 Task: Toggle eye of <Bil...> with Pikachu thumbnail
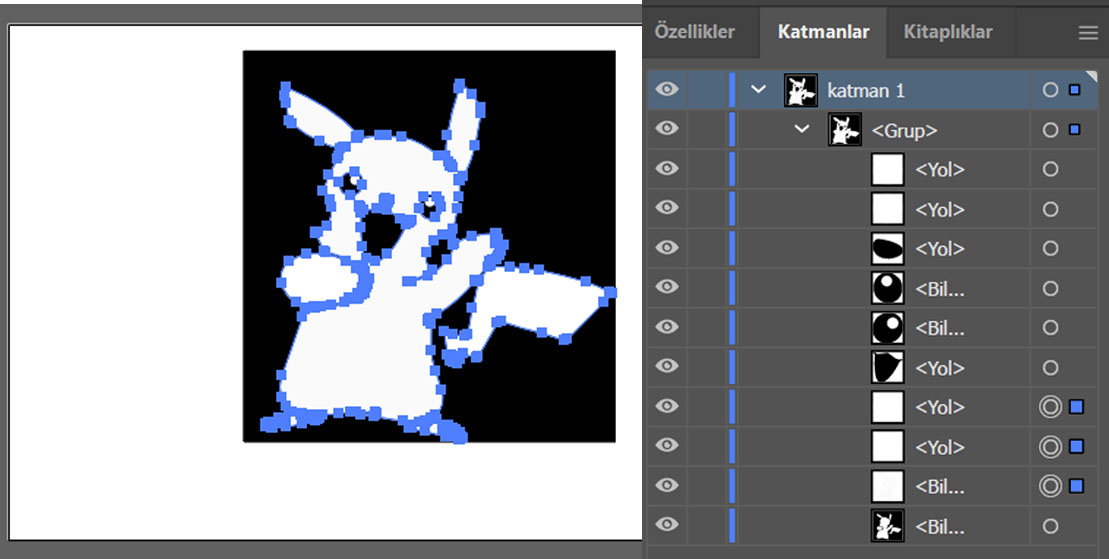click(667, 525)
